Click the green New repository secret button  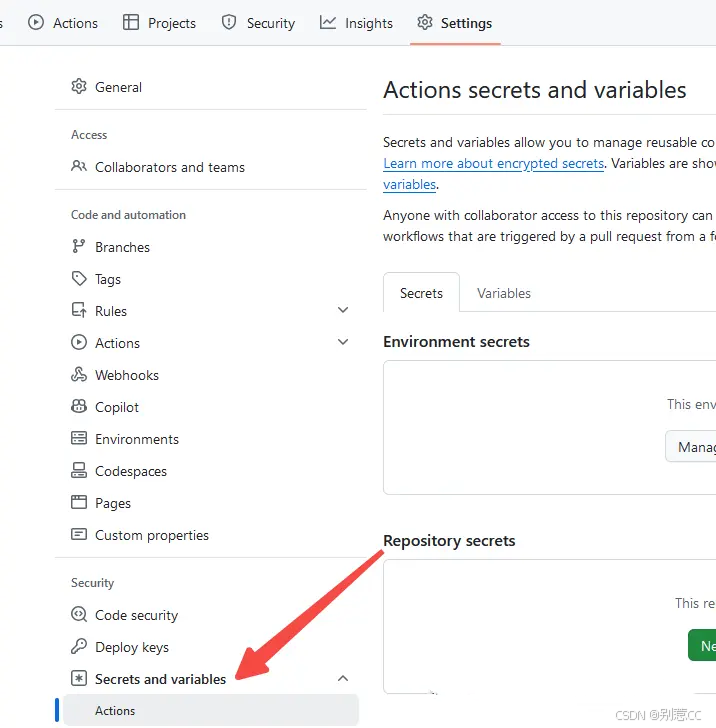pos(702,645)
